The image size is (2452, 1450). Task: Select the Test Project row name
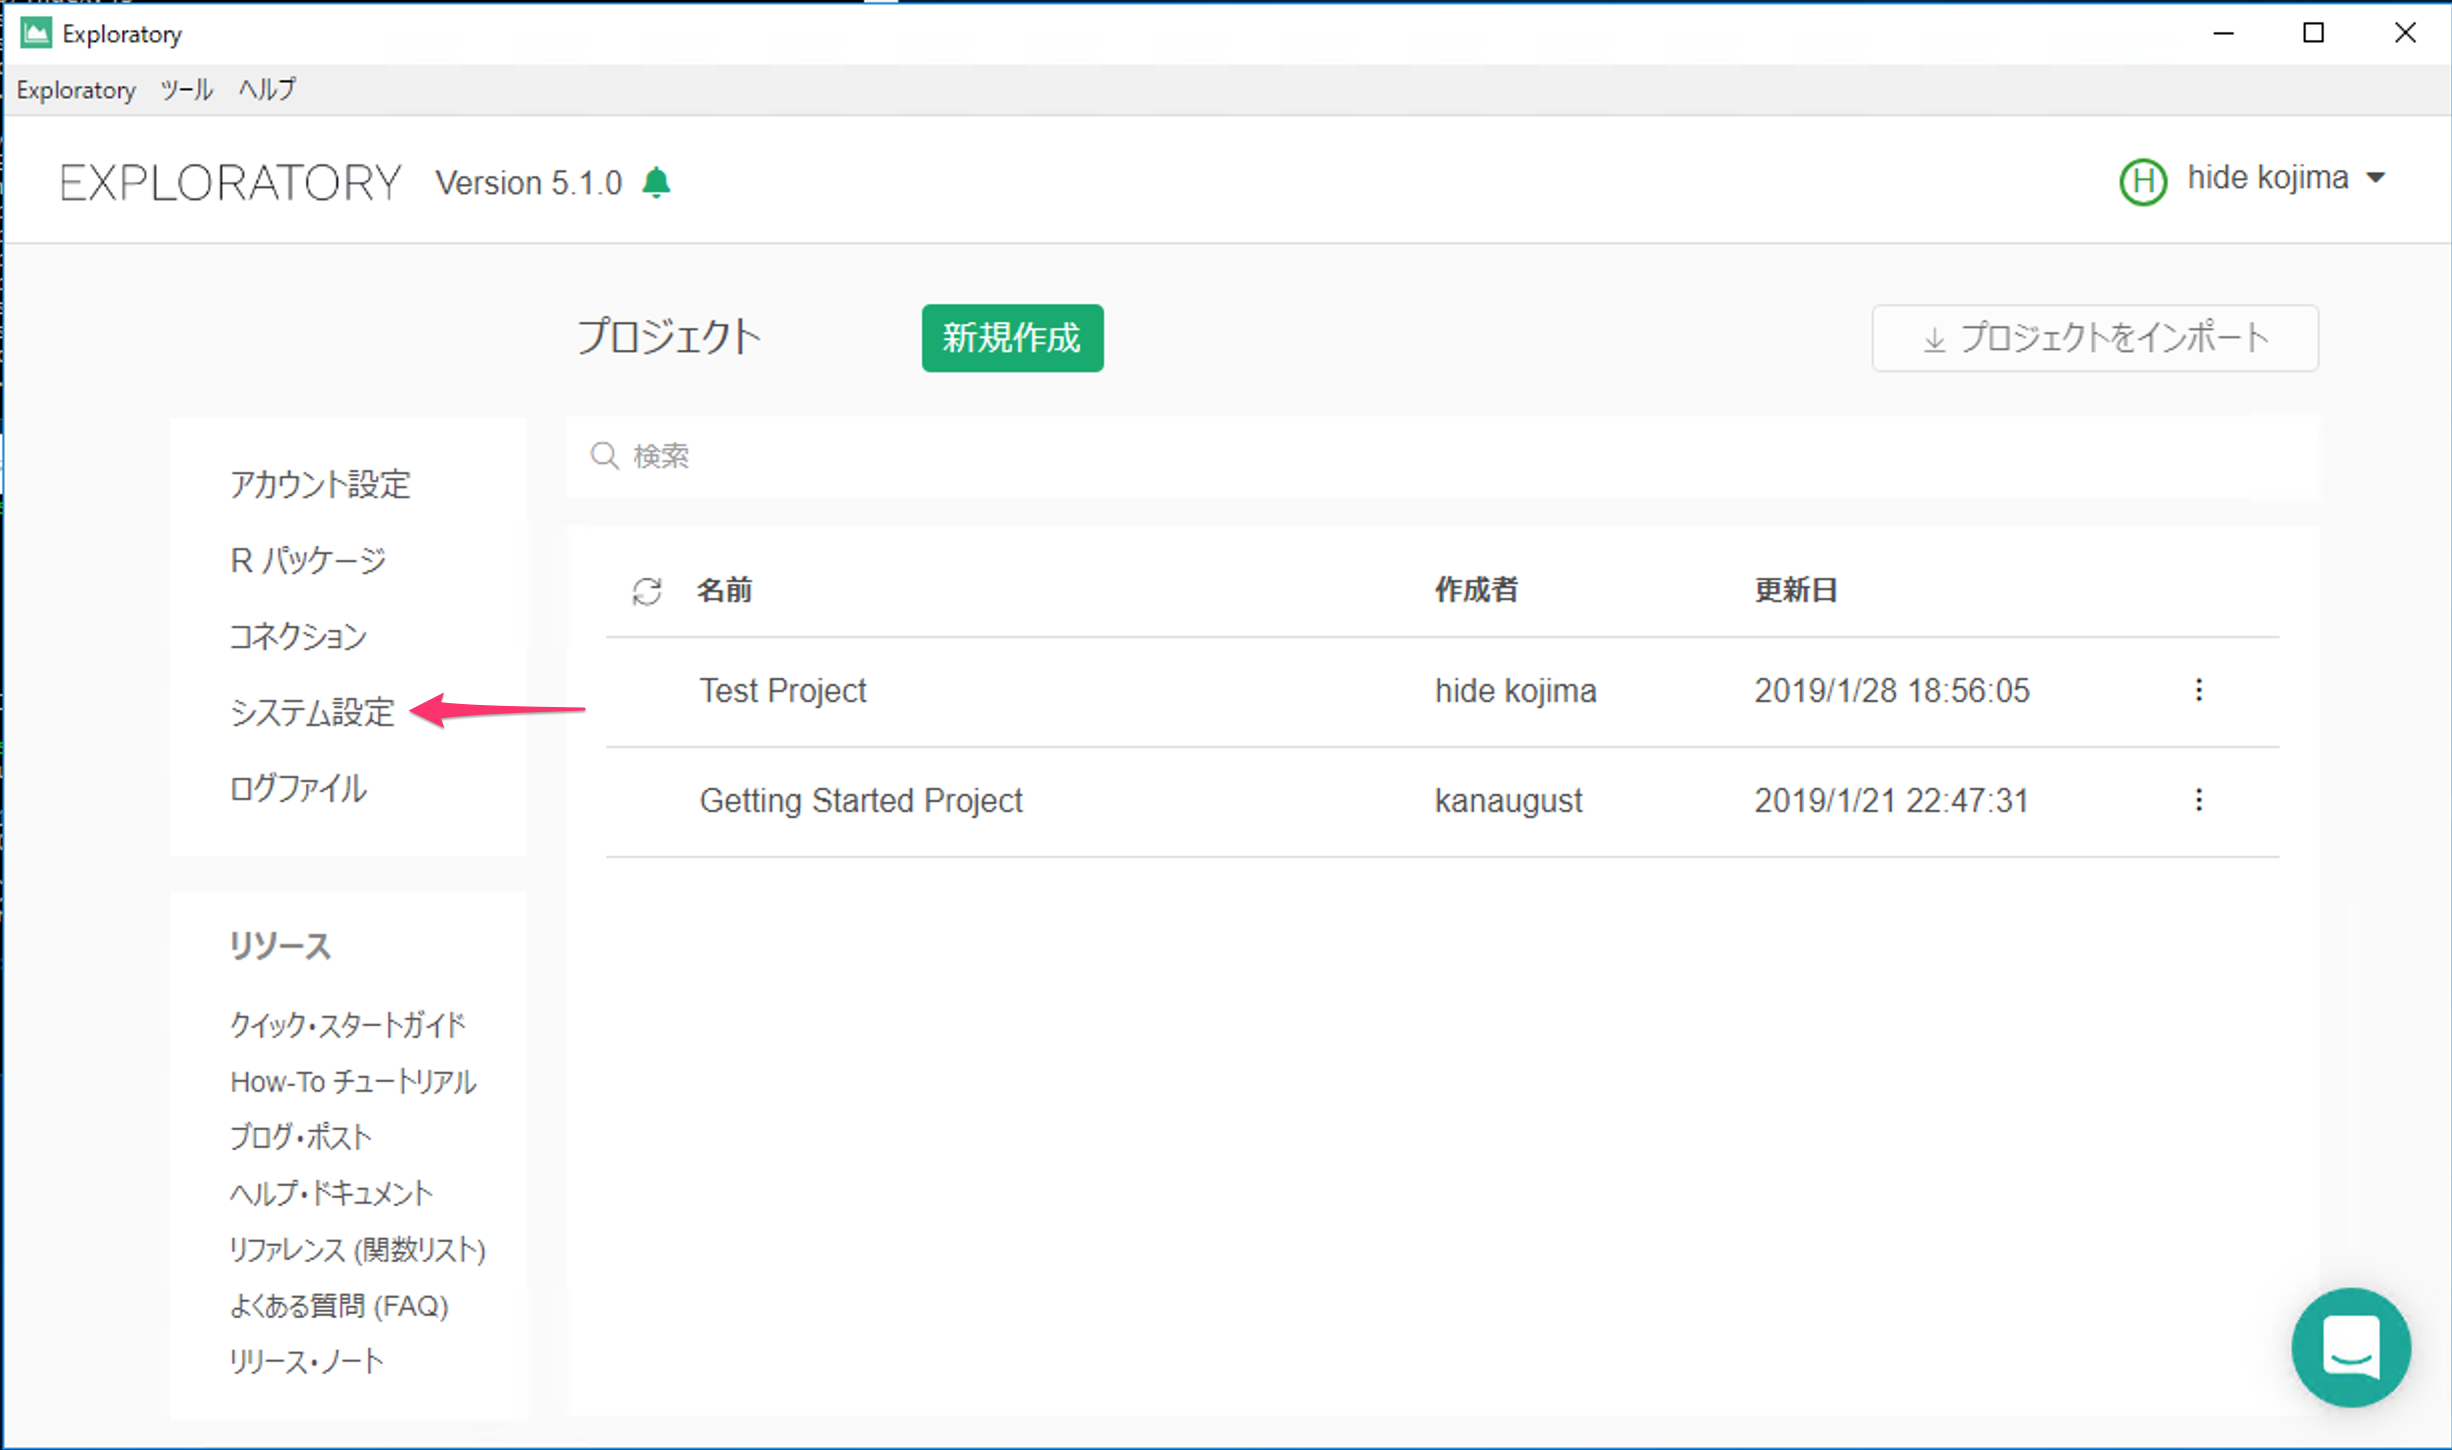point(782,691)
